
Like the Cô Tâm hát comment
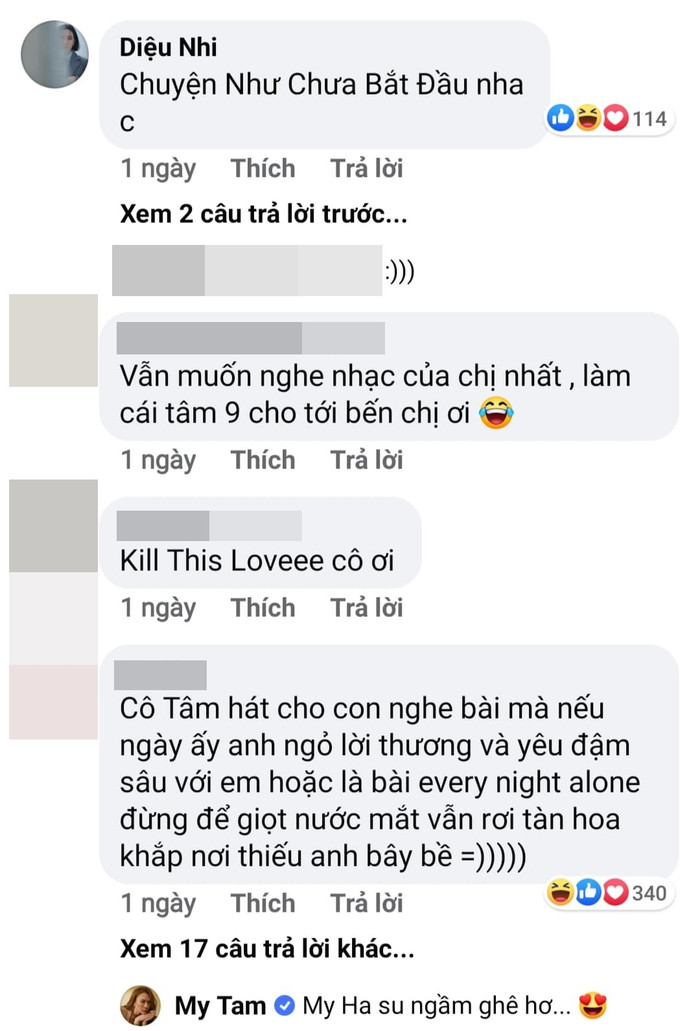point(263,903)
